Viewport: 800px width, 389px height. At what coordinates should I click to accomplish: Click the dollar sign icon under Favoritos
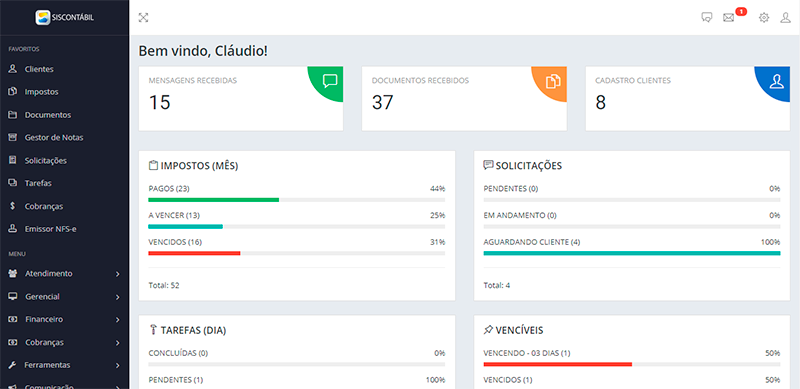(13, 206)
